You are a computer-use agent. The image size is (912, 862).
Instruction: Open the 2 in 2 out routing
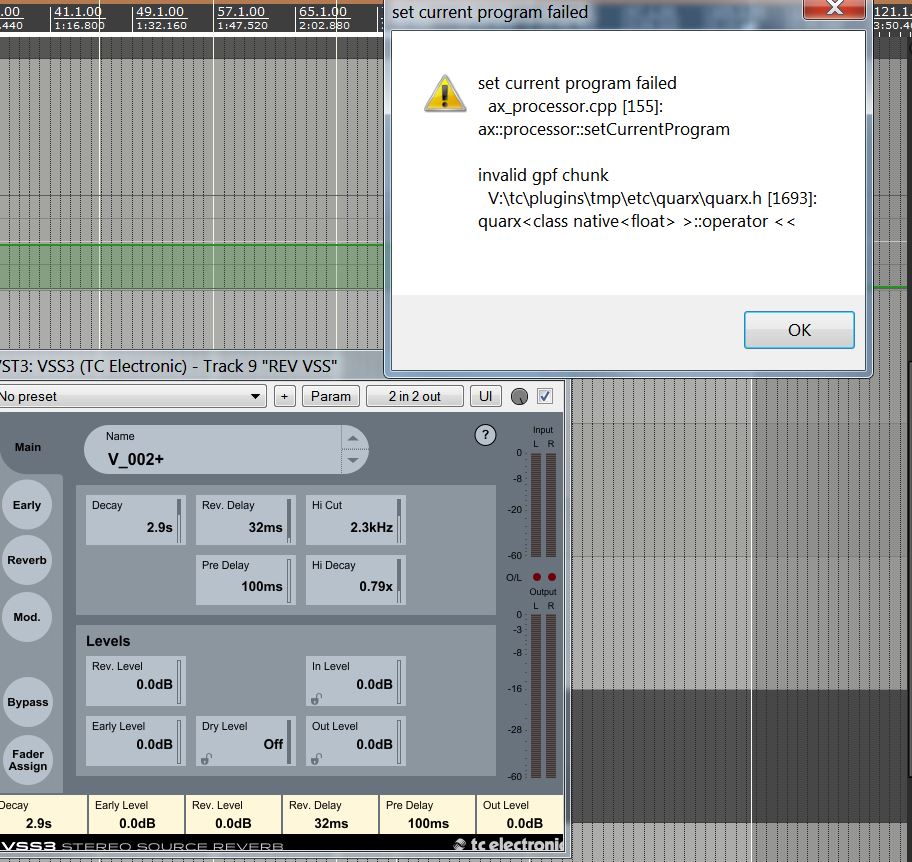[x=415, y=396]
